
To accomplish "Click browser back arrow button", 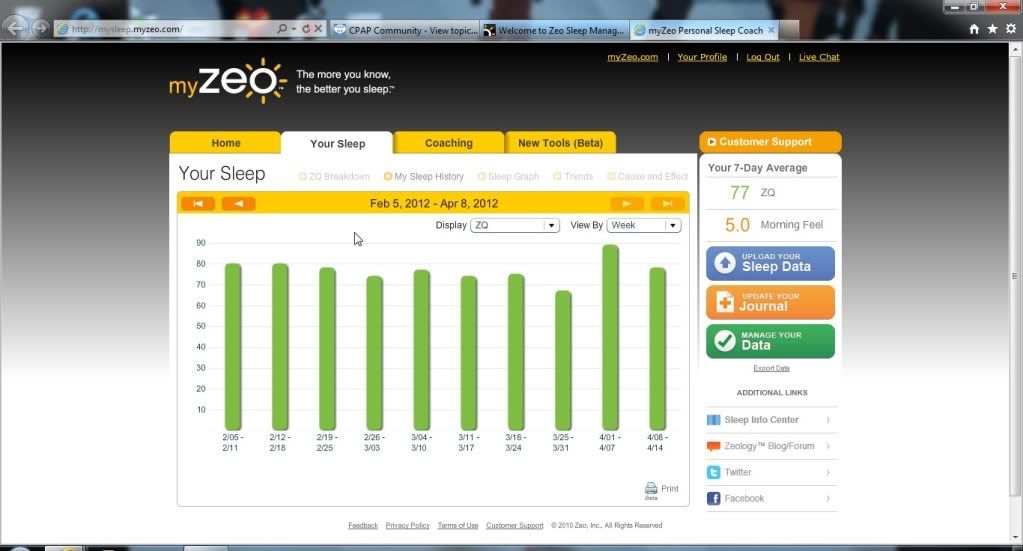I will [x=16, y=27].
